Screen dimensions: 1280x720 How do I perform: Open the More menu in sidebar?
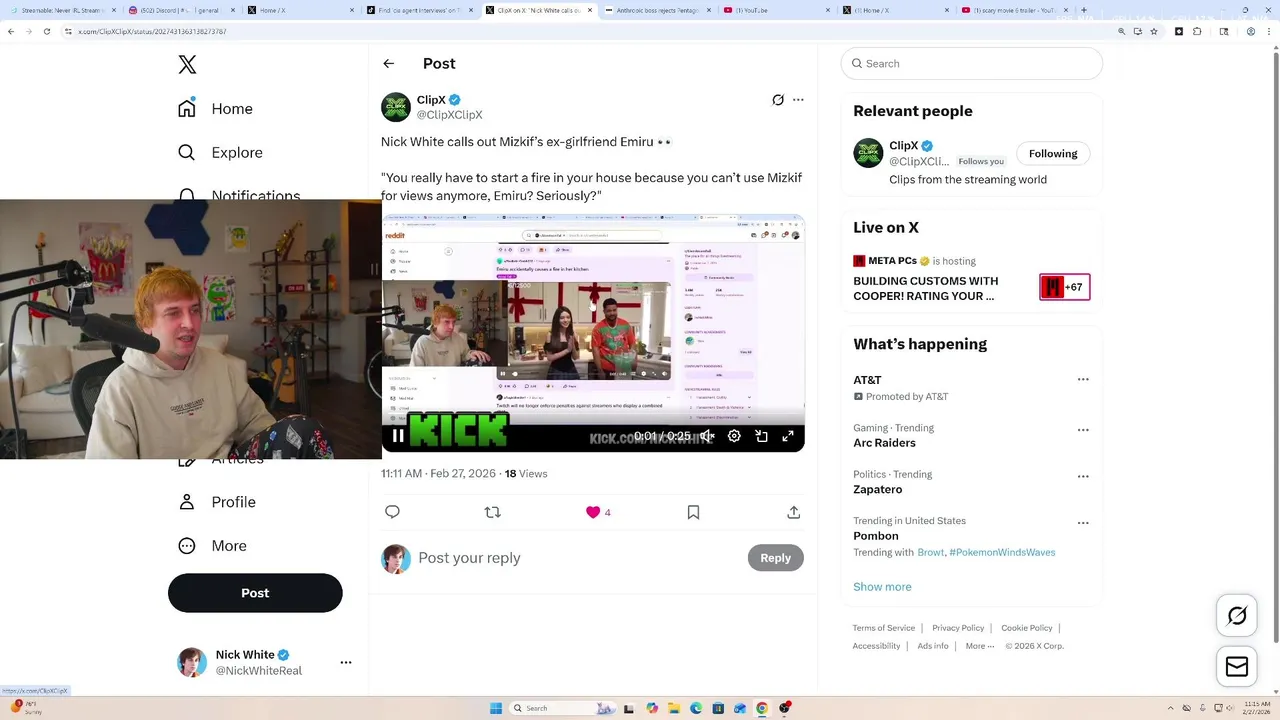[212, 546]
